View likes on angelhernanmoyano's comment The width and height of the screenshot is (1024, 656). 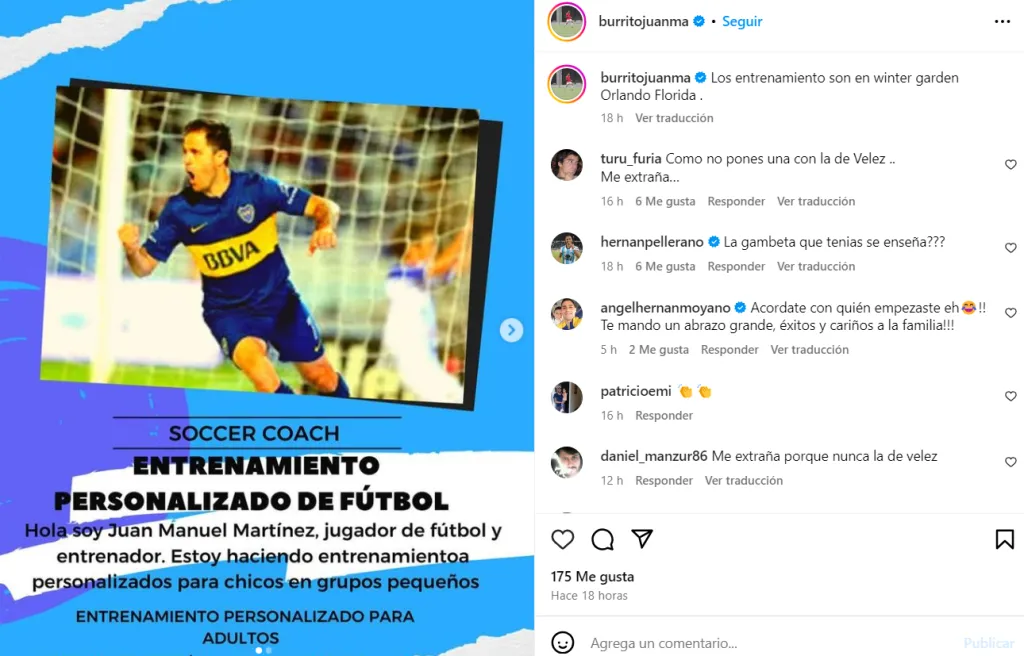coord(658,350)
